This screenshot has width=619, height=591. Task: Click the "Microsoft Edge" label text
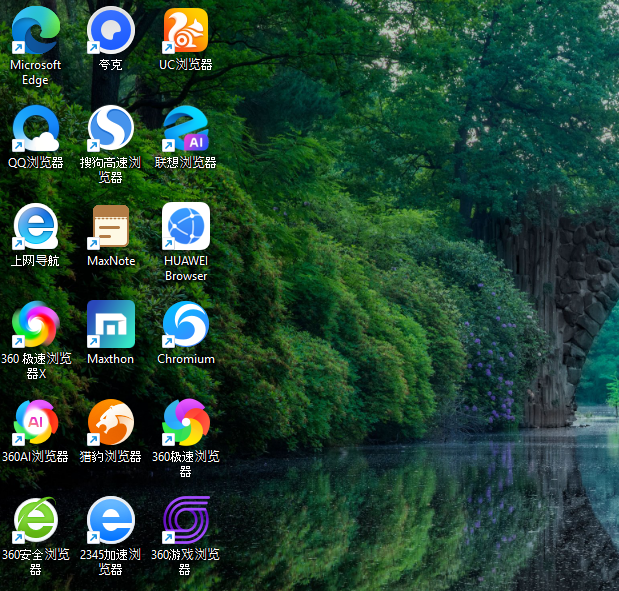[x=36, y=72]
